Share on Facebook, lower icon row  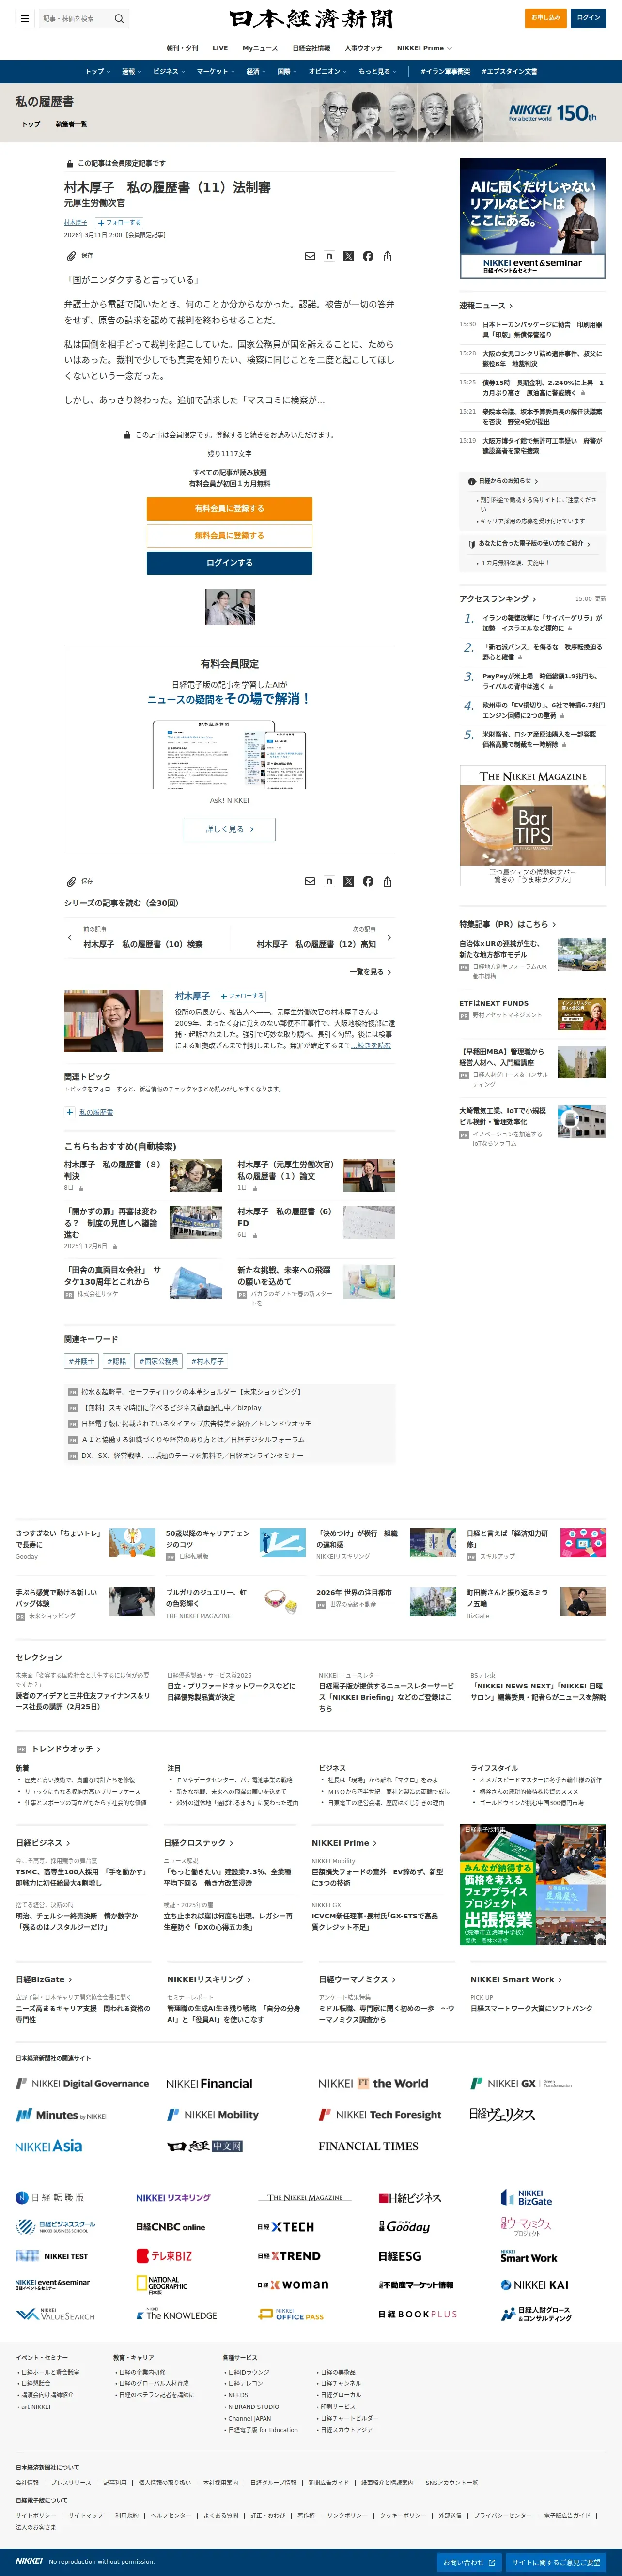368,881
